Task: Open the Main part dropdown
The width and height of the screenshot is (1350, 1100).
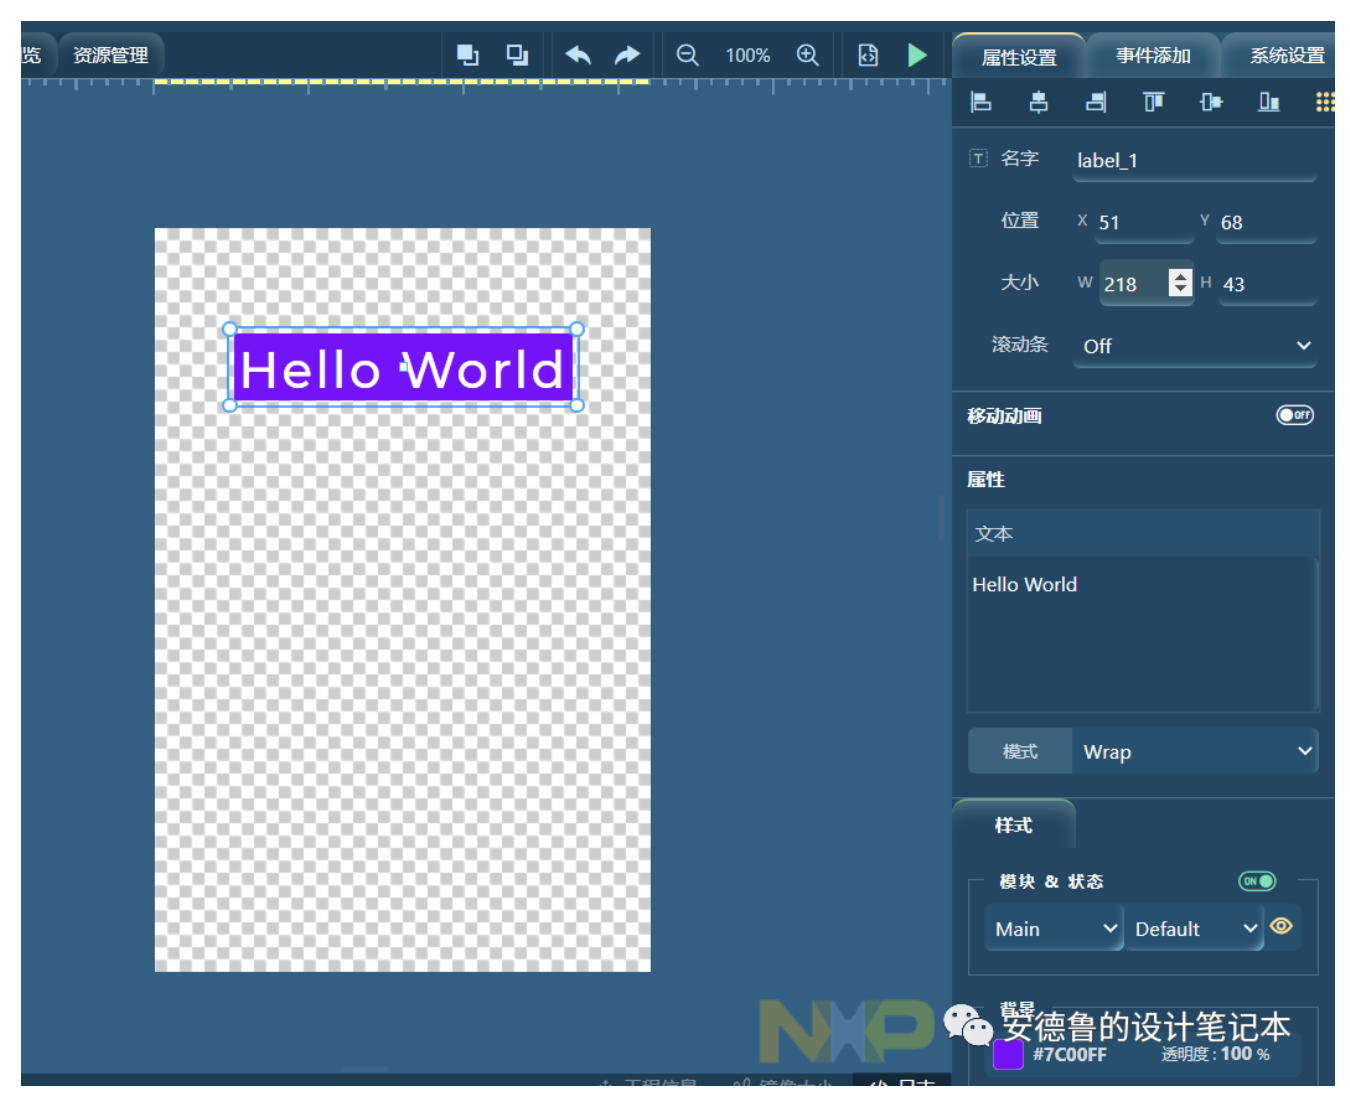Action: click(x=1054, y=928)
